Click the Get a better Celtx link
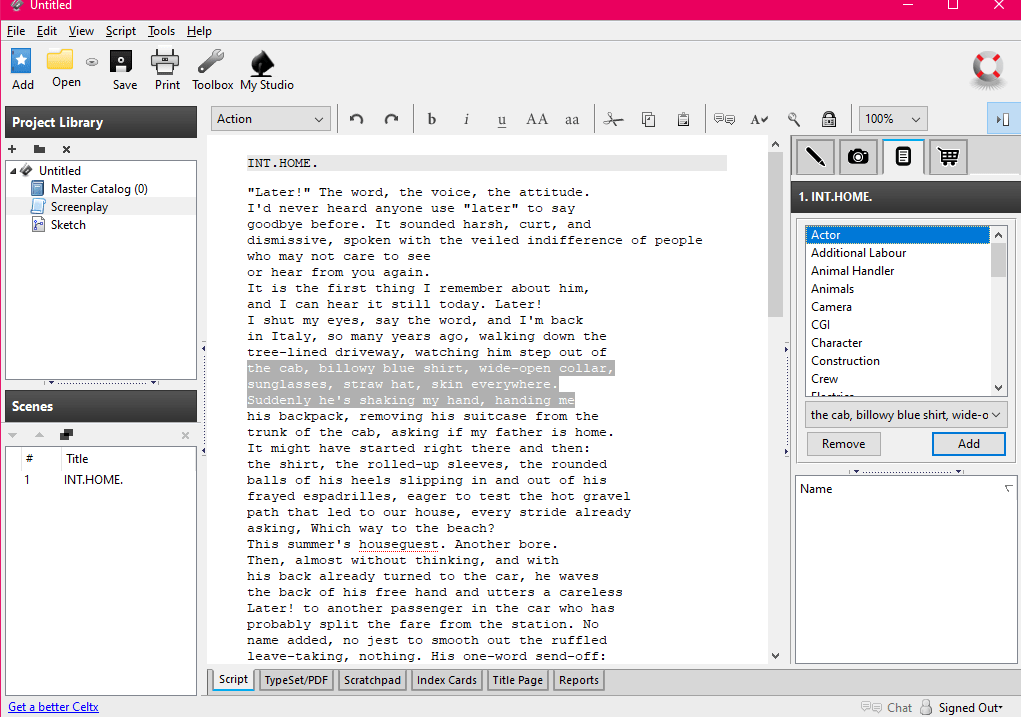The width and height of the screenshot is (1021, 717). tap(53, 707)
